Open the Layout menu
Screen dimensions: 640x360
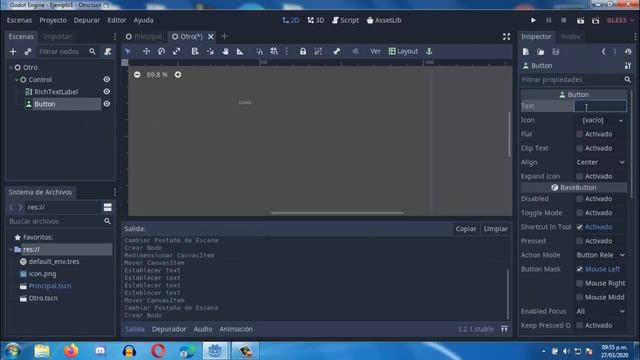(403, 51)
